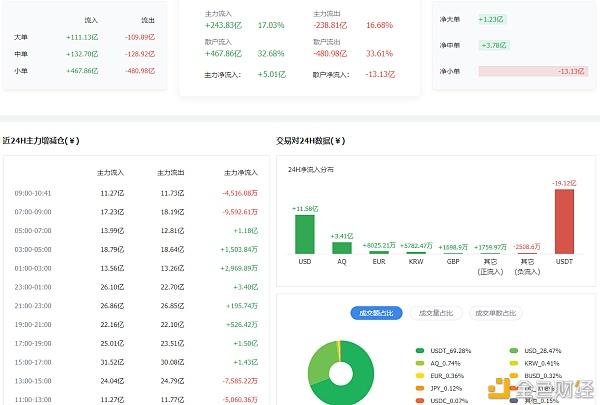This screenshot has width=600, height=405.
Task: Click 散户流出 value -480.98亿 in the center card
Action: tap(330, 54)
